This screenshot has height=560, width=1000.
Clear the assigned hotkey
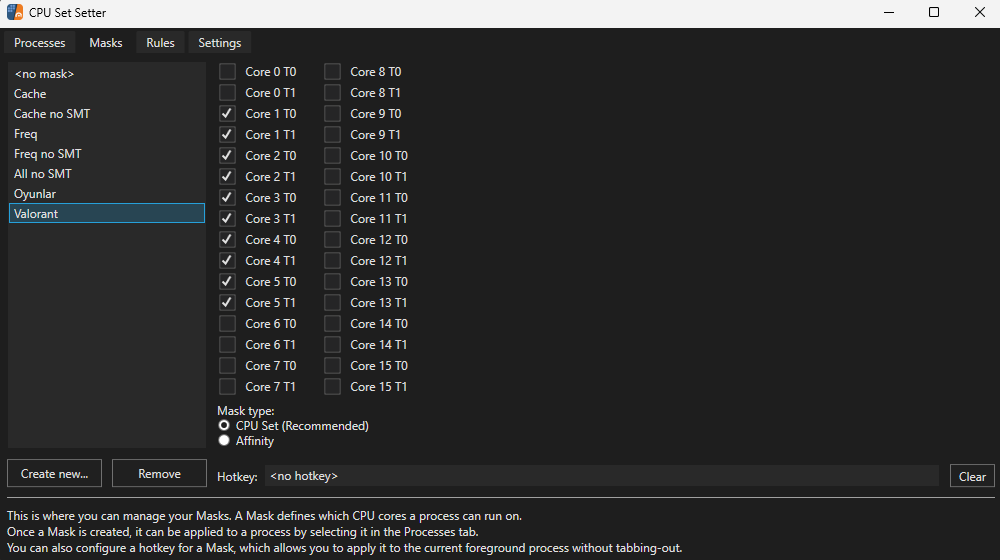(972, 476)
